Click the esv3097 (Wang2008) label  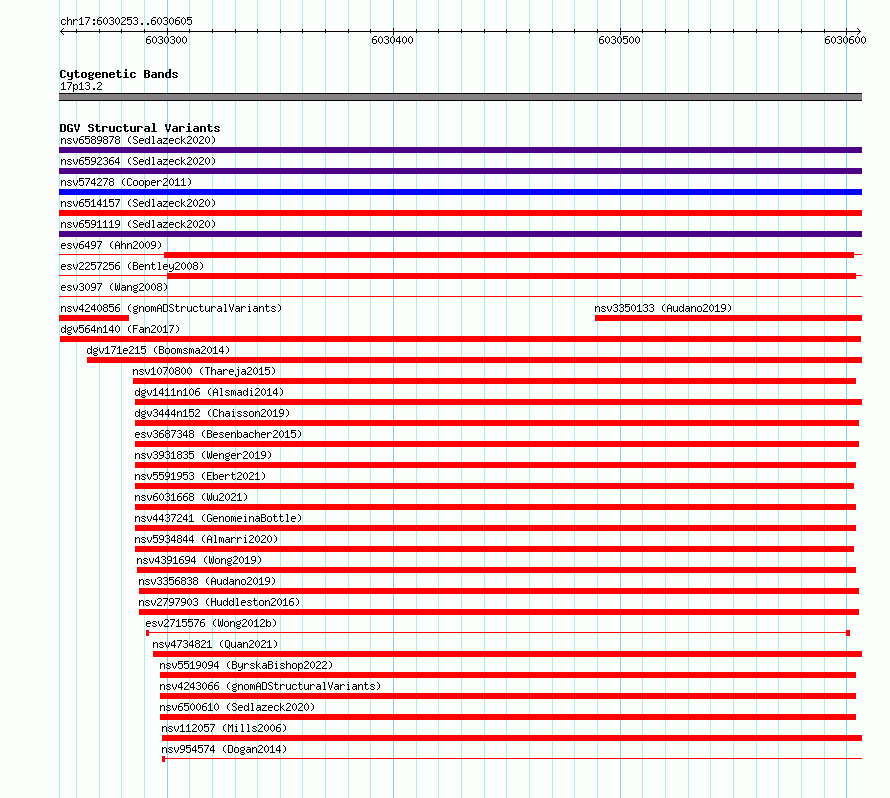[114, 287]
